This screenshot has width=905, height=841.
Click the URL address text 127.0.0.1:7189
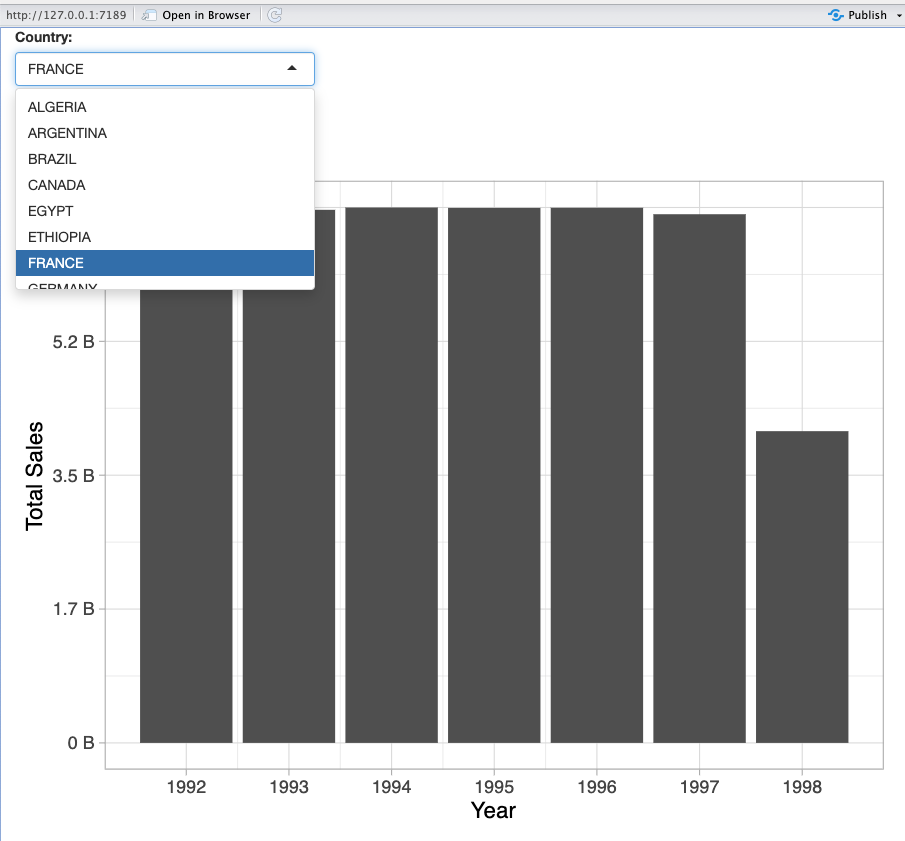coord(65,15)
